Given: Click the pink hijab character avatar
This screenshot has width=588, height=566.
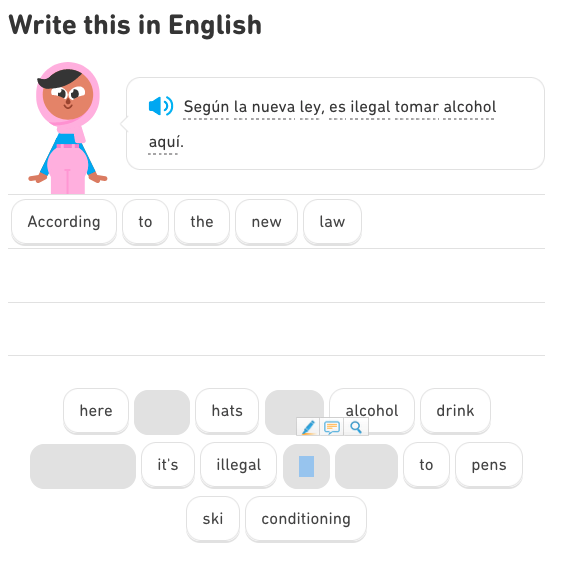Looking at the screenshot, I should [68, 129].
